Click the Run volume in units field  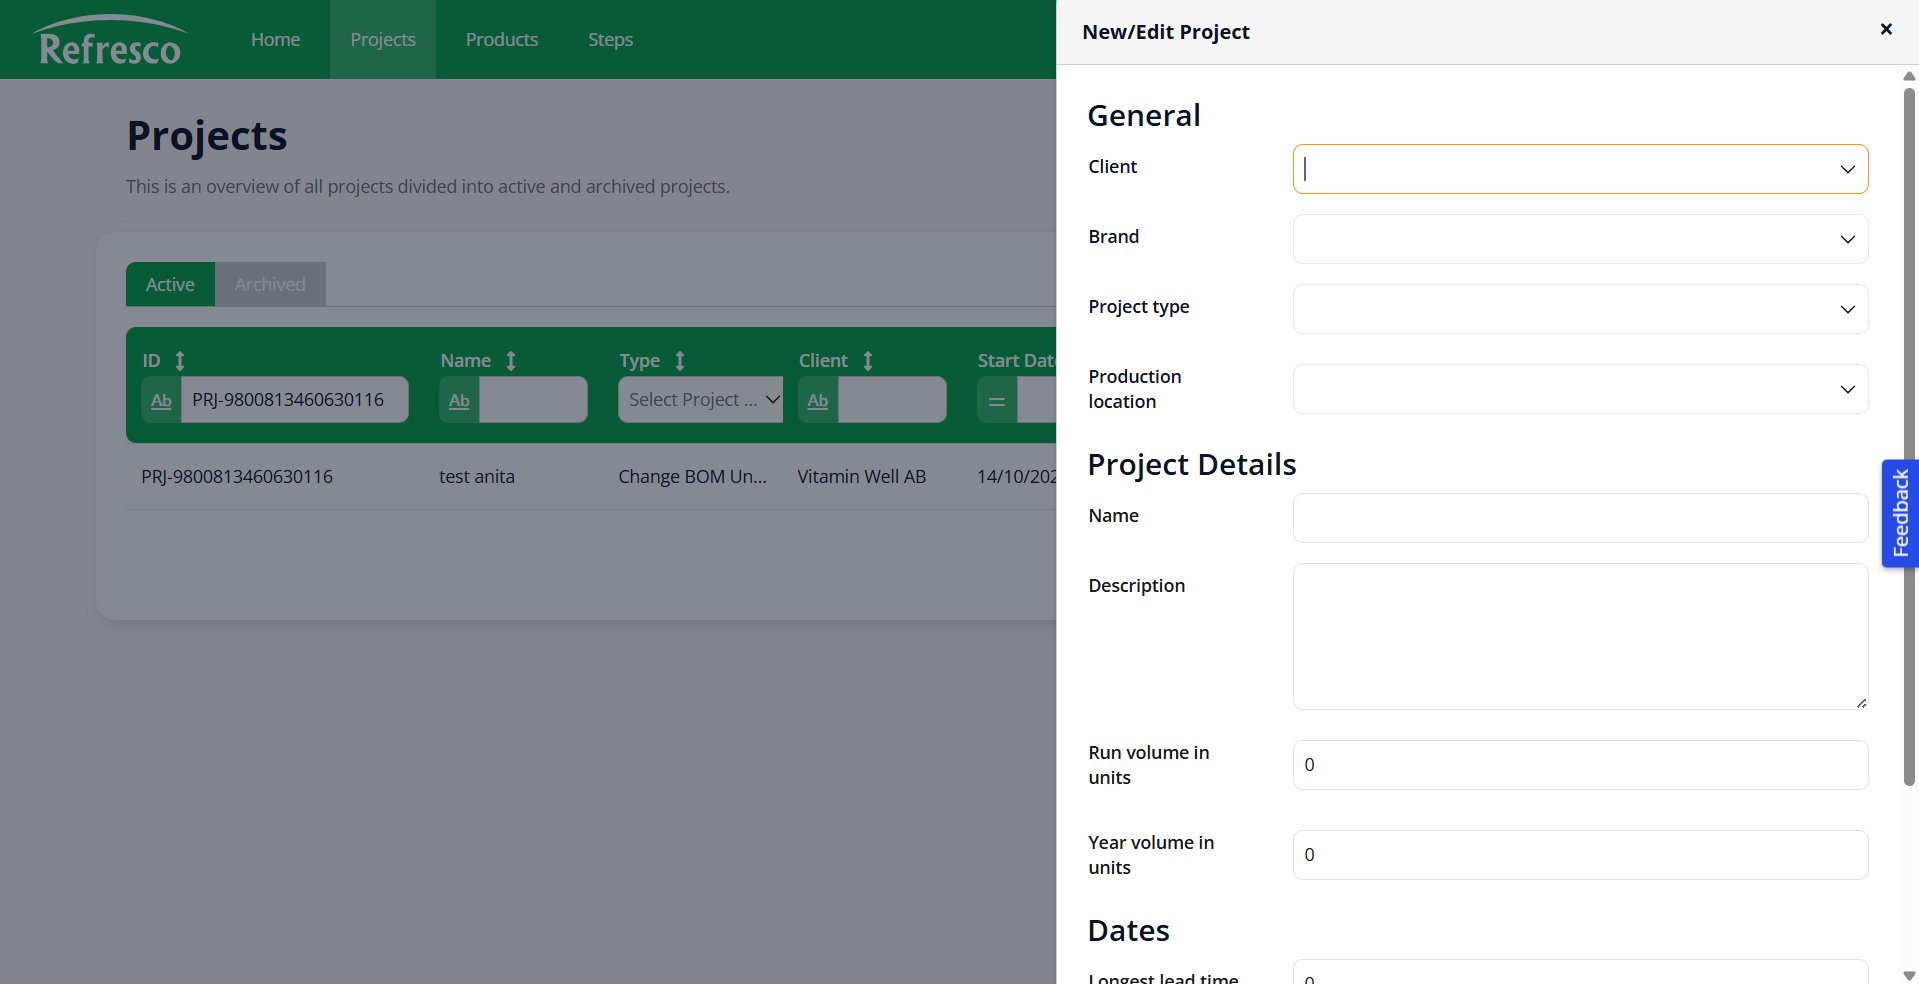[x=1580, y=765]
